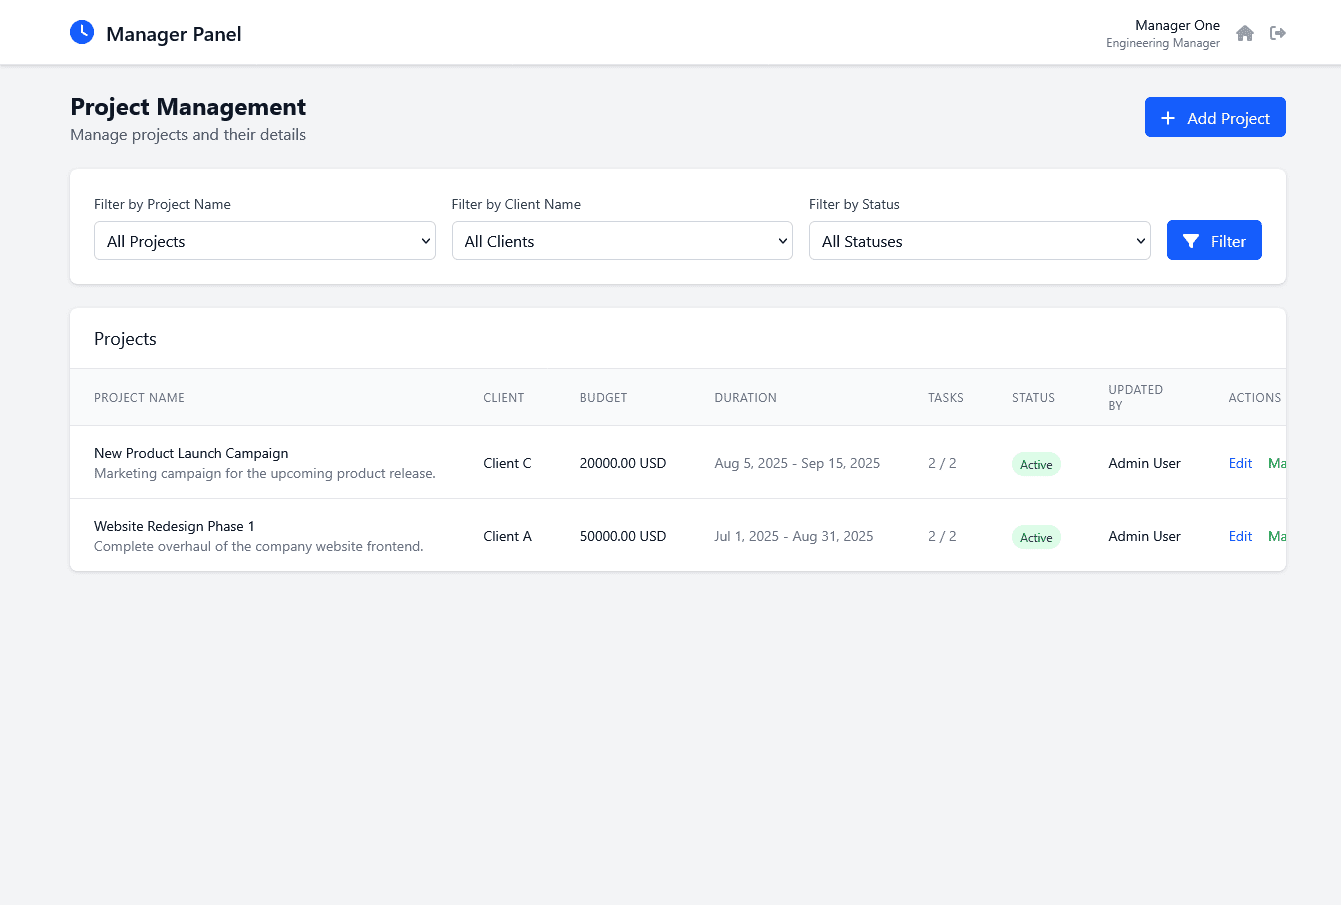Click the 2 / 2 tasks count for Website Redesign
This screenshot has height=905, width=1341.
(942, 536)
